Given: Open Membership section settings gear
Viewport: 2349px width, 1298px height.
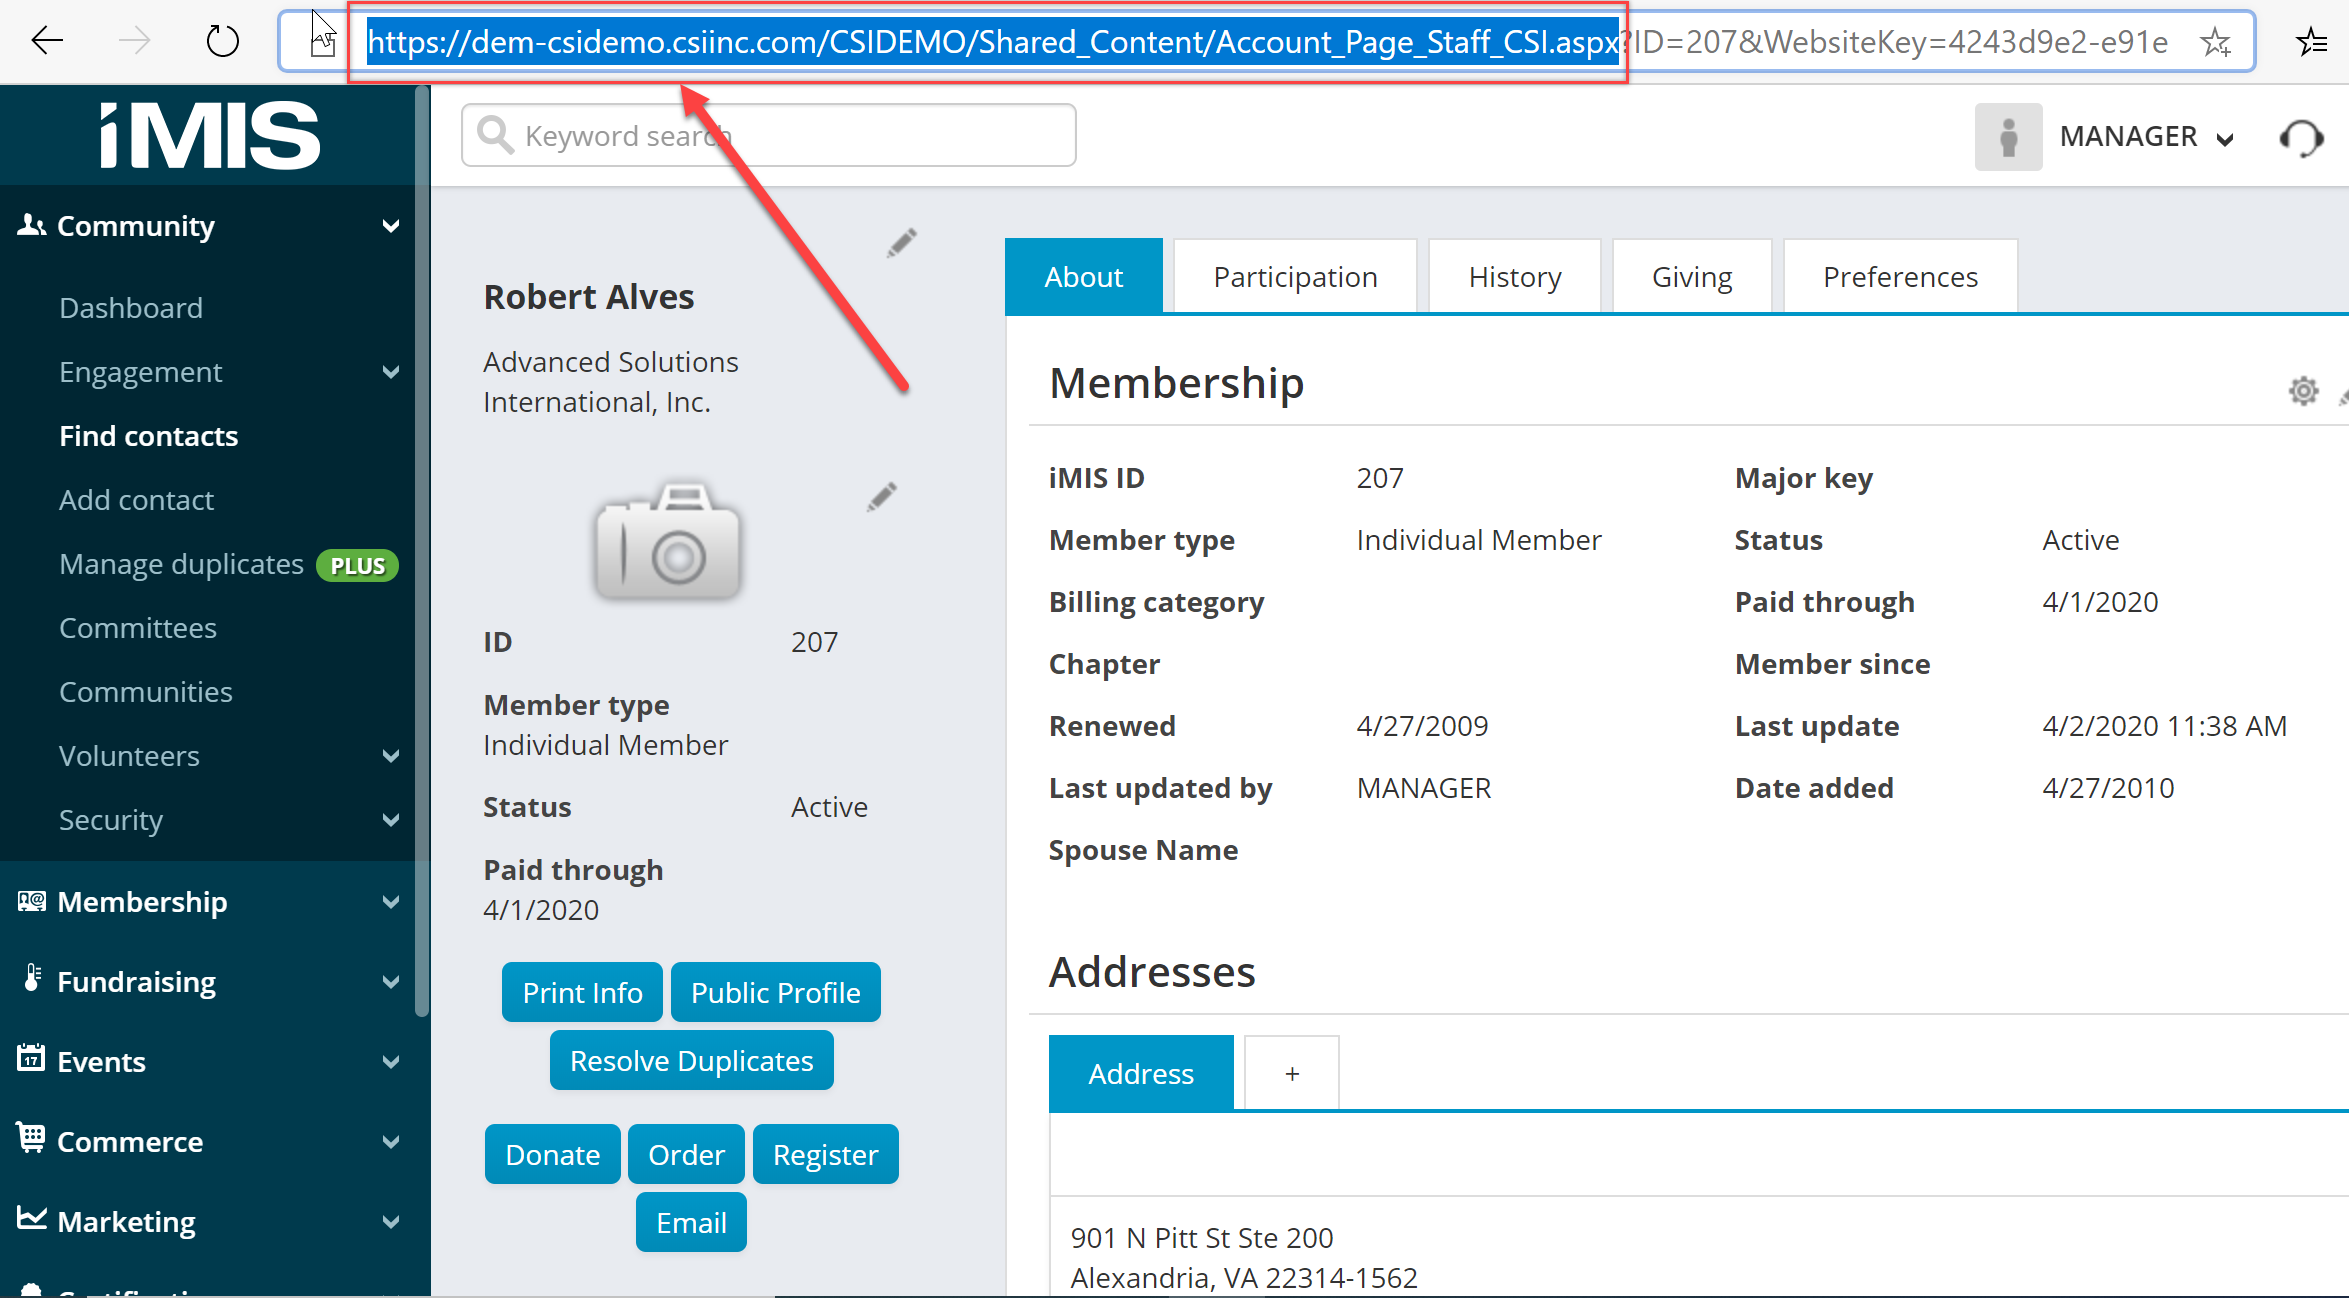Looking at the screenshot, I should pos(2304,391).
